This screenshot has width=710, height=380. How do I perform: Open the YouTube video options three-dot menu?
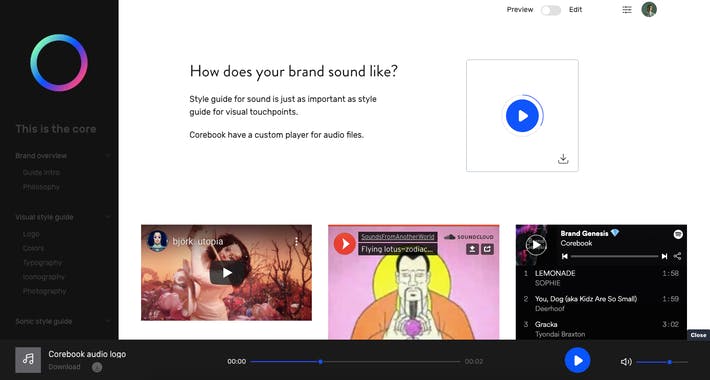tap(296, 241)
